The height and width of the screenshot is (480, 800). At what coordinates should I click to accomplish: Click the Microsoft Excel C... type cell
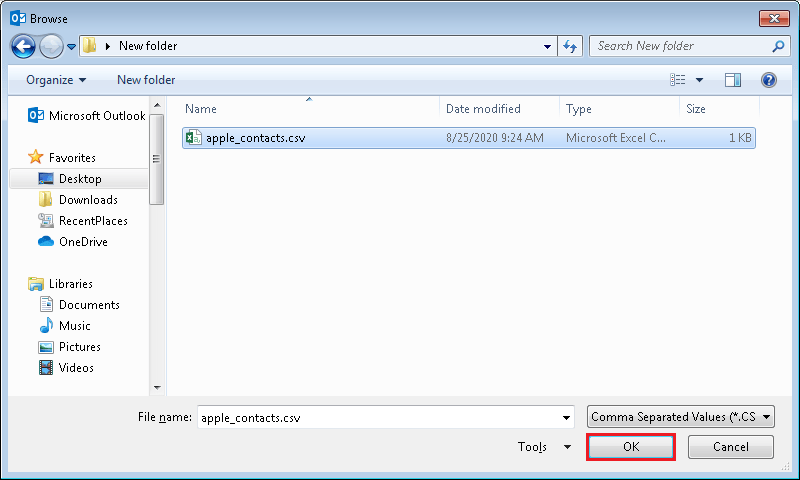point(615,138)
